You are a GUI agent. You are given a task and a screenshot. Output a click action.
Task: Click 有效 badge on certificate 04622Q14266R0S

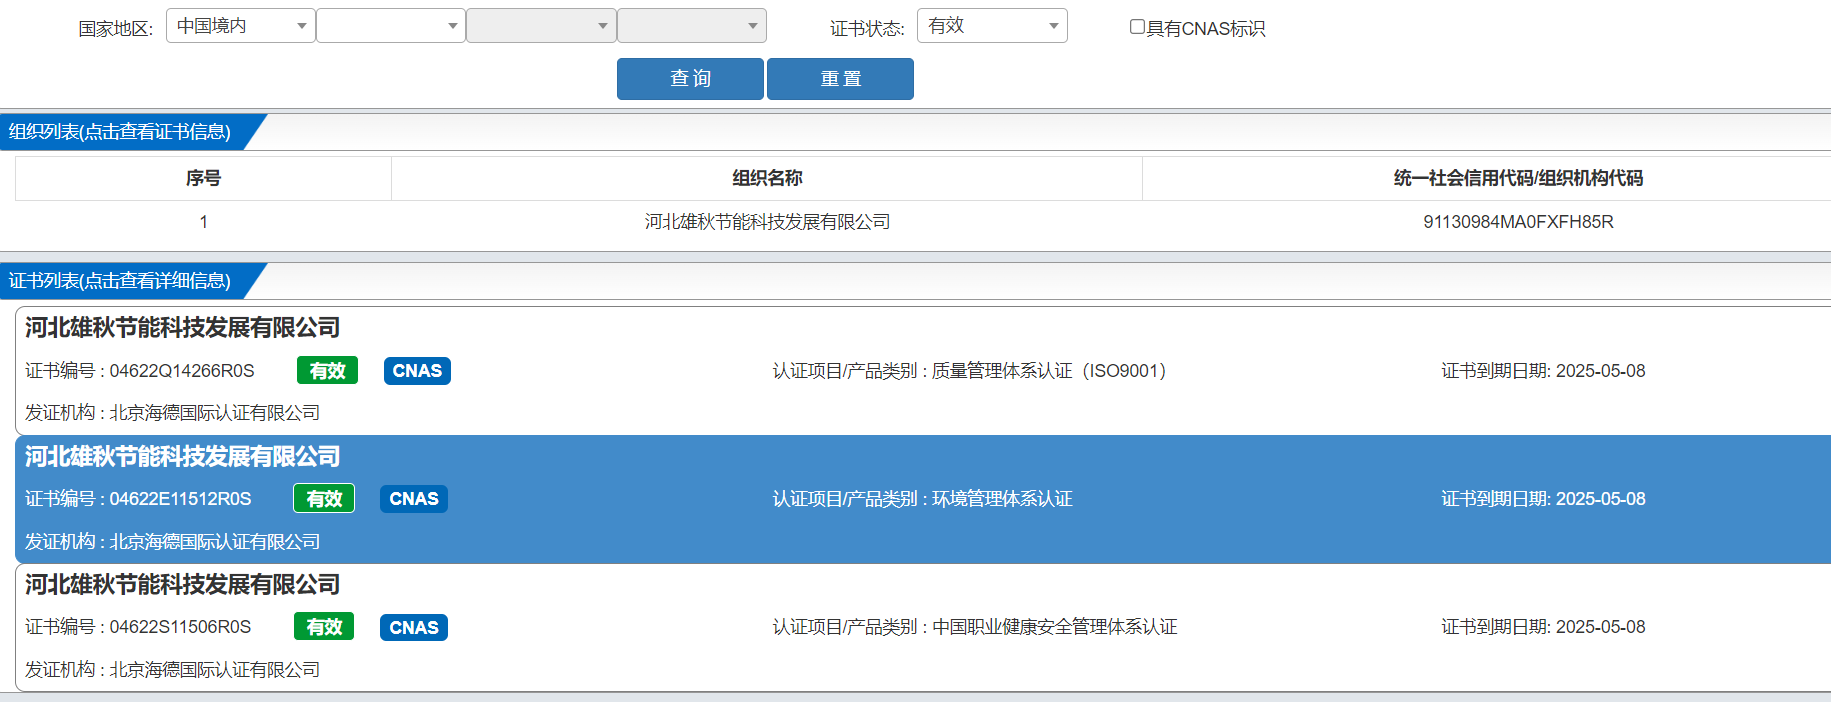[327, 371]
